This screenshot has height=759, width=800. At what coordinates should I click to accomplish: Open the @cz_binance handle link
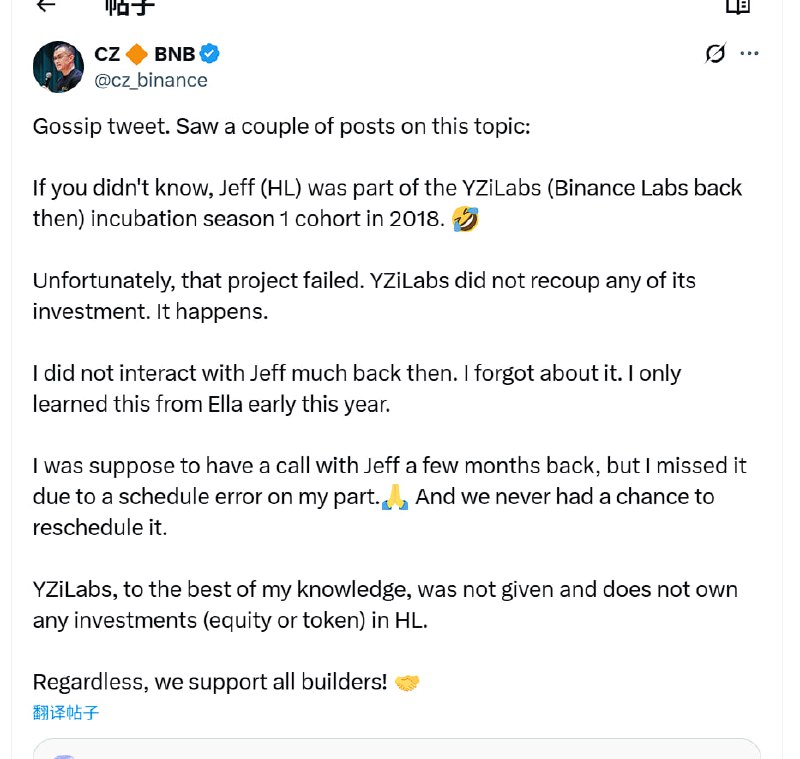click(150, 81)
